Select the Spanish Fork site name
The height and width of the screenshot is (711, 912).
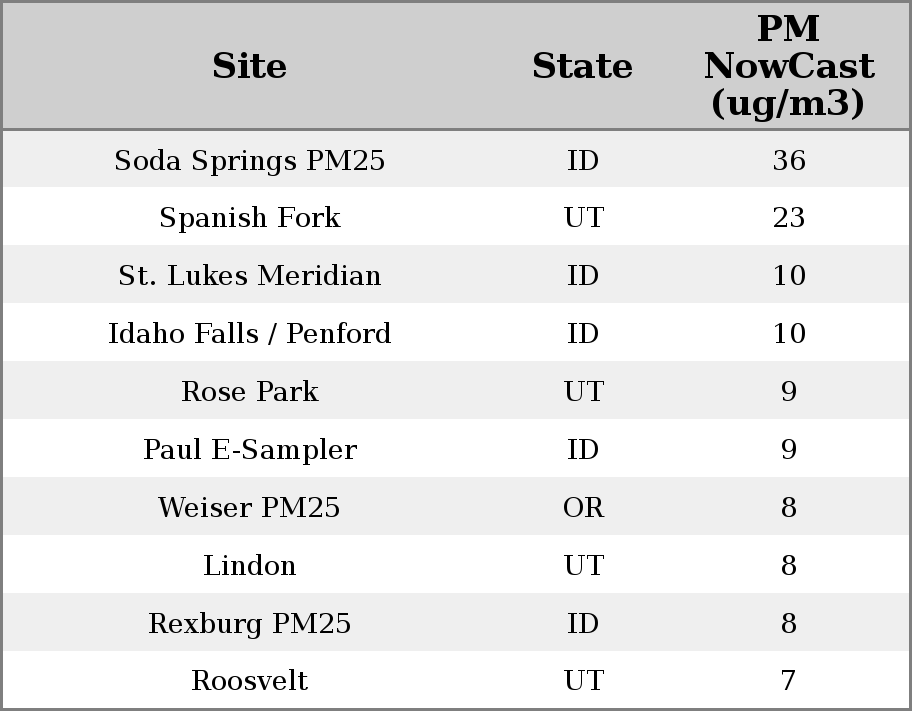(249, 218)
